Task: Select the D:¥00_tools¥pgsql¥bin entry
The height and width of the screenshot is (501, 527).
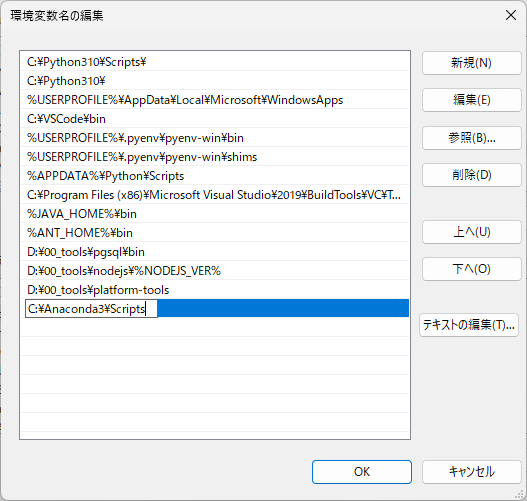Action: click(x=215, y=252)
